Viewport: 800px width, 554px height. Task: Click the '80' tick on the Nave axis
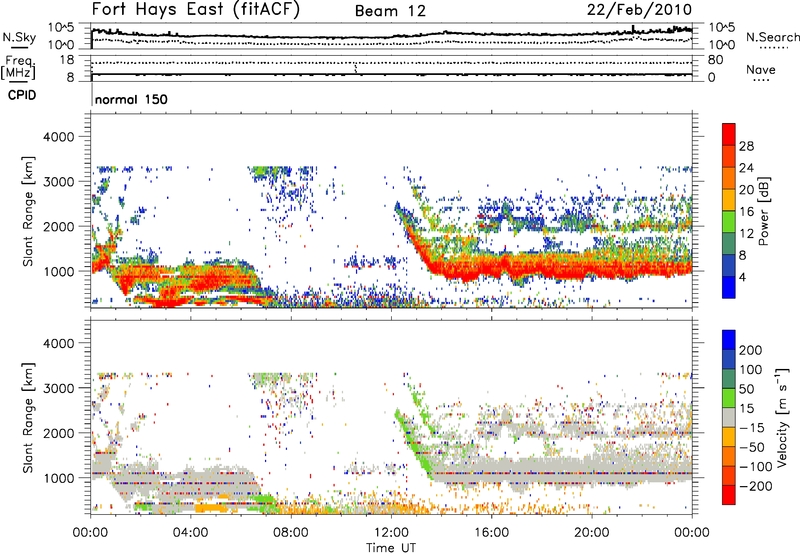click(x=715, y=60)
